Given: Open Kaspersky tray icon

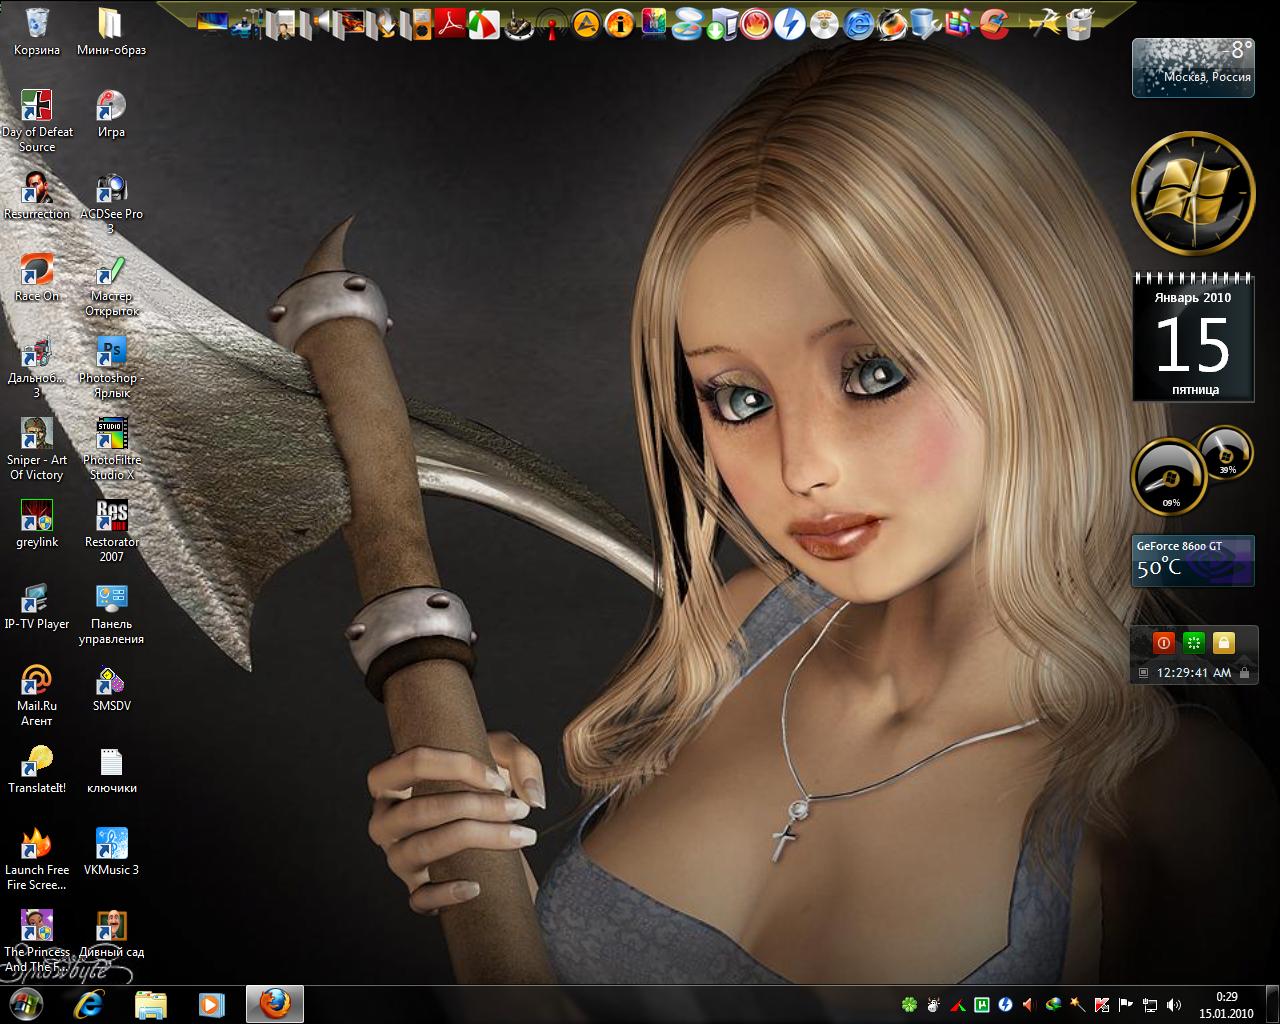Looking at the screenshot, I should tap(1102, 1005).
